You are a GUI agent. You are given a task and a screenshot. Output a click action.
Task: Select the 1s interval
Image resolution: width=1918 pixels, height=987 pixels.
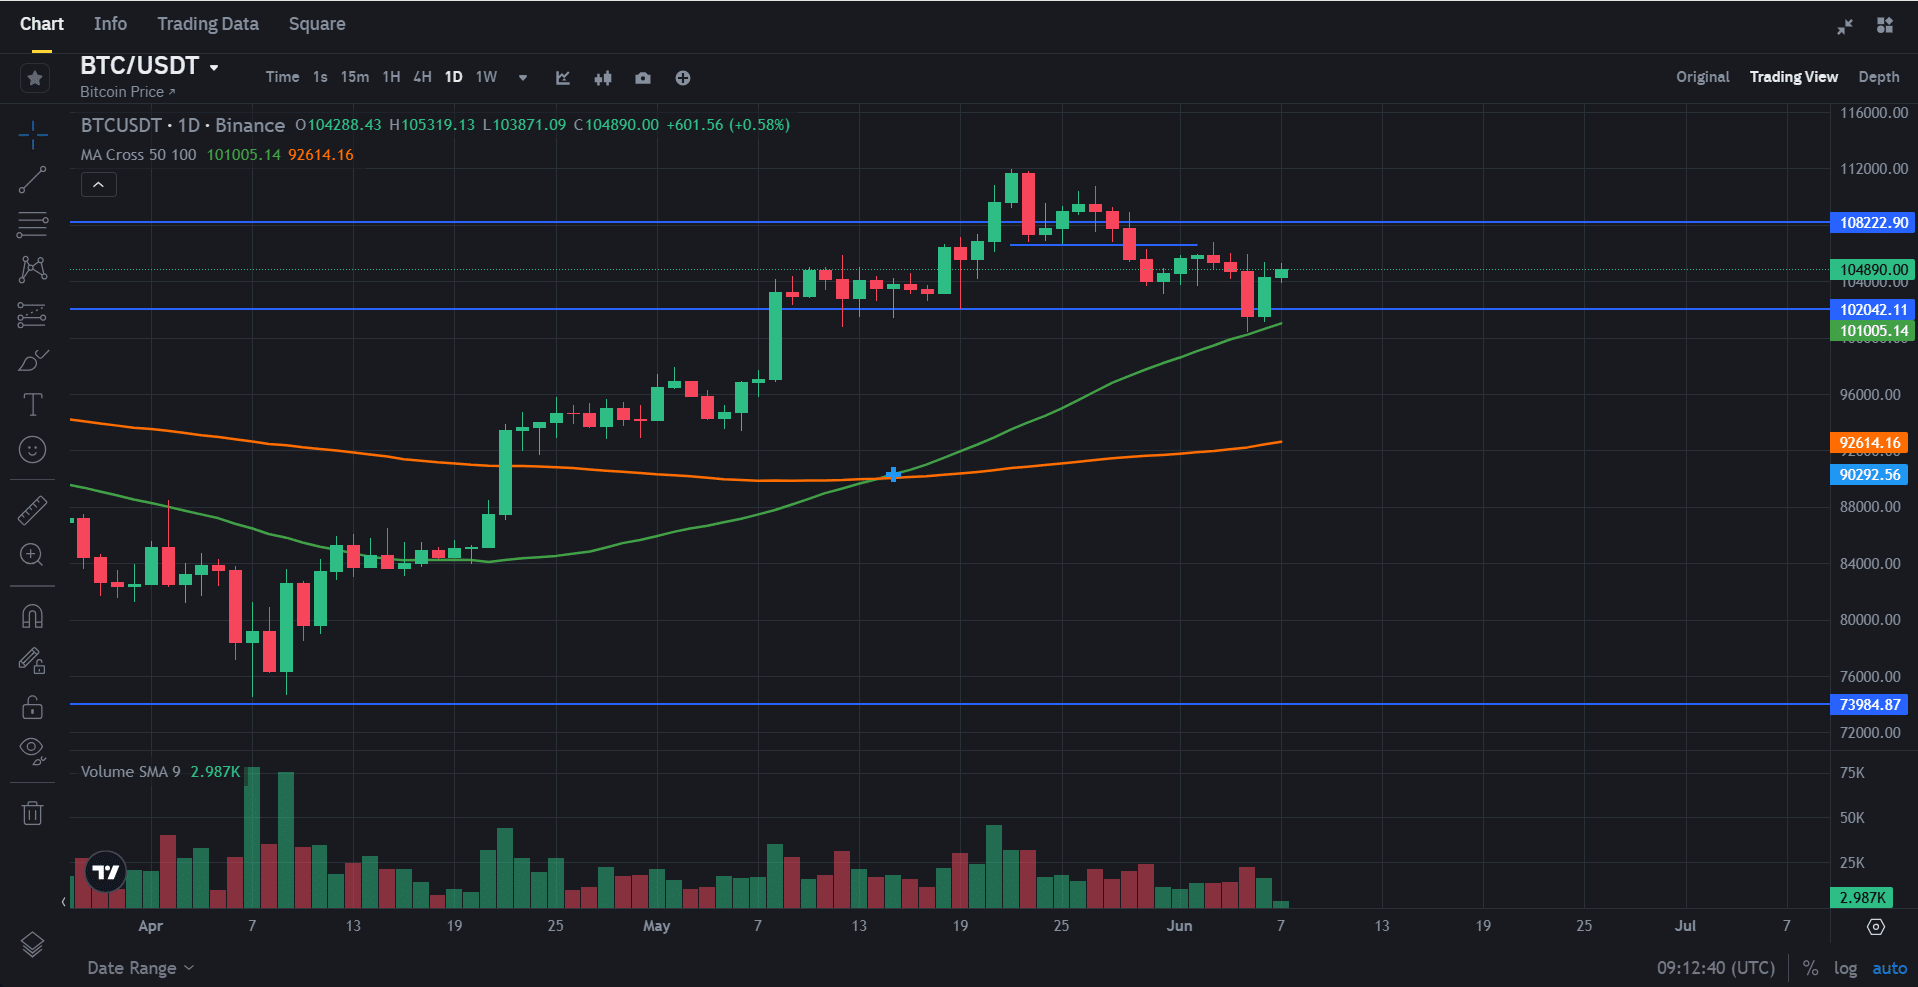(x=320, y=77)
